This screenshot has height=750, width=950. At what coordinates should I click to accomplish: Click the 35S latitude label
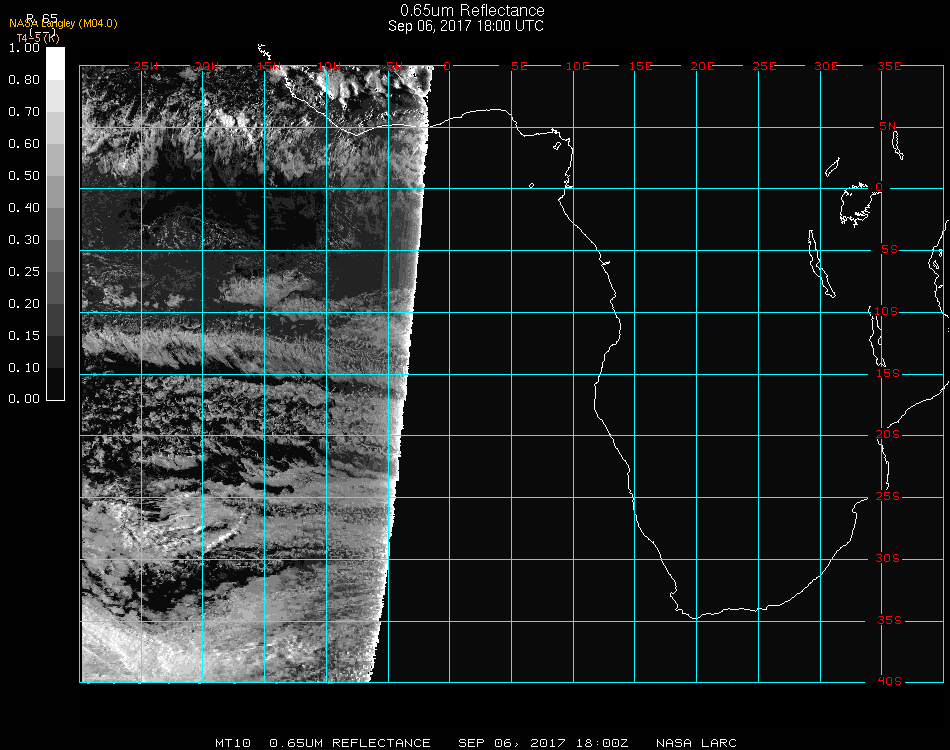tap(889, 620)
